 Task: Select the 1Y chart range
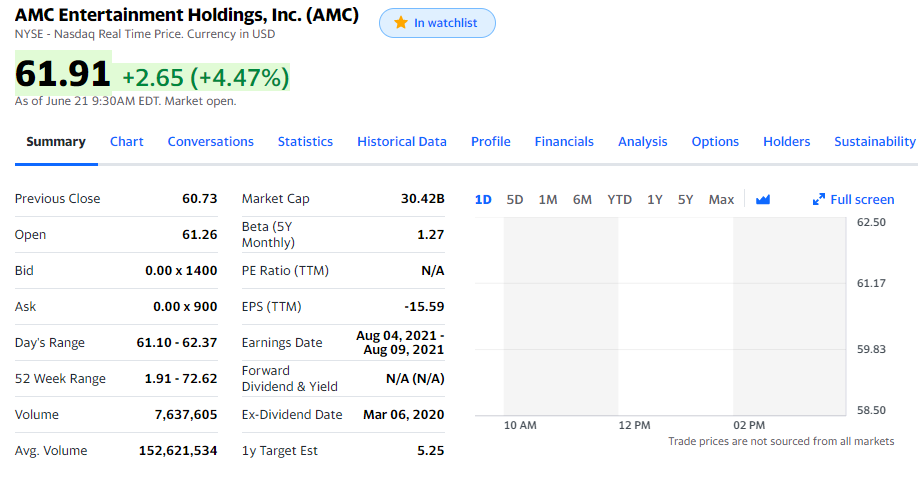(x=655, y=200)
